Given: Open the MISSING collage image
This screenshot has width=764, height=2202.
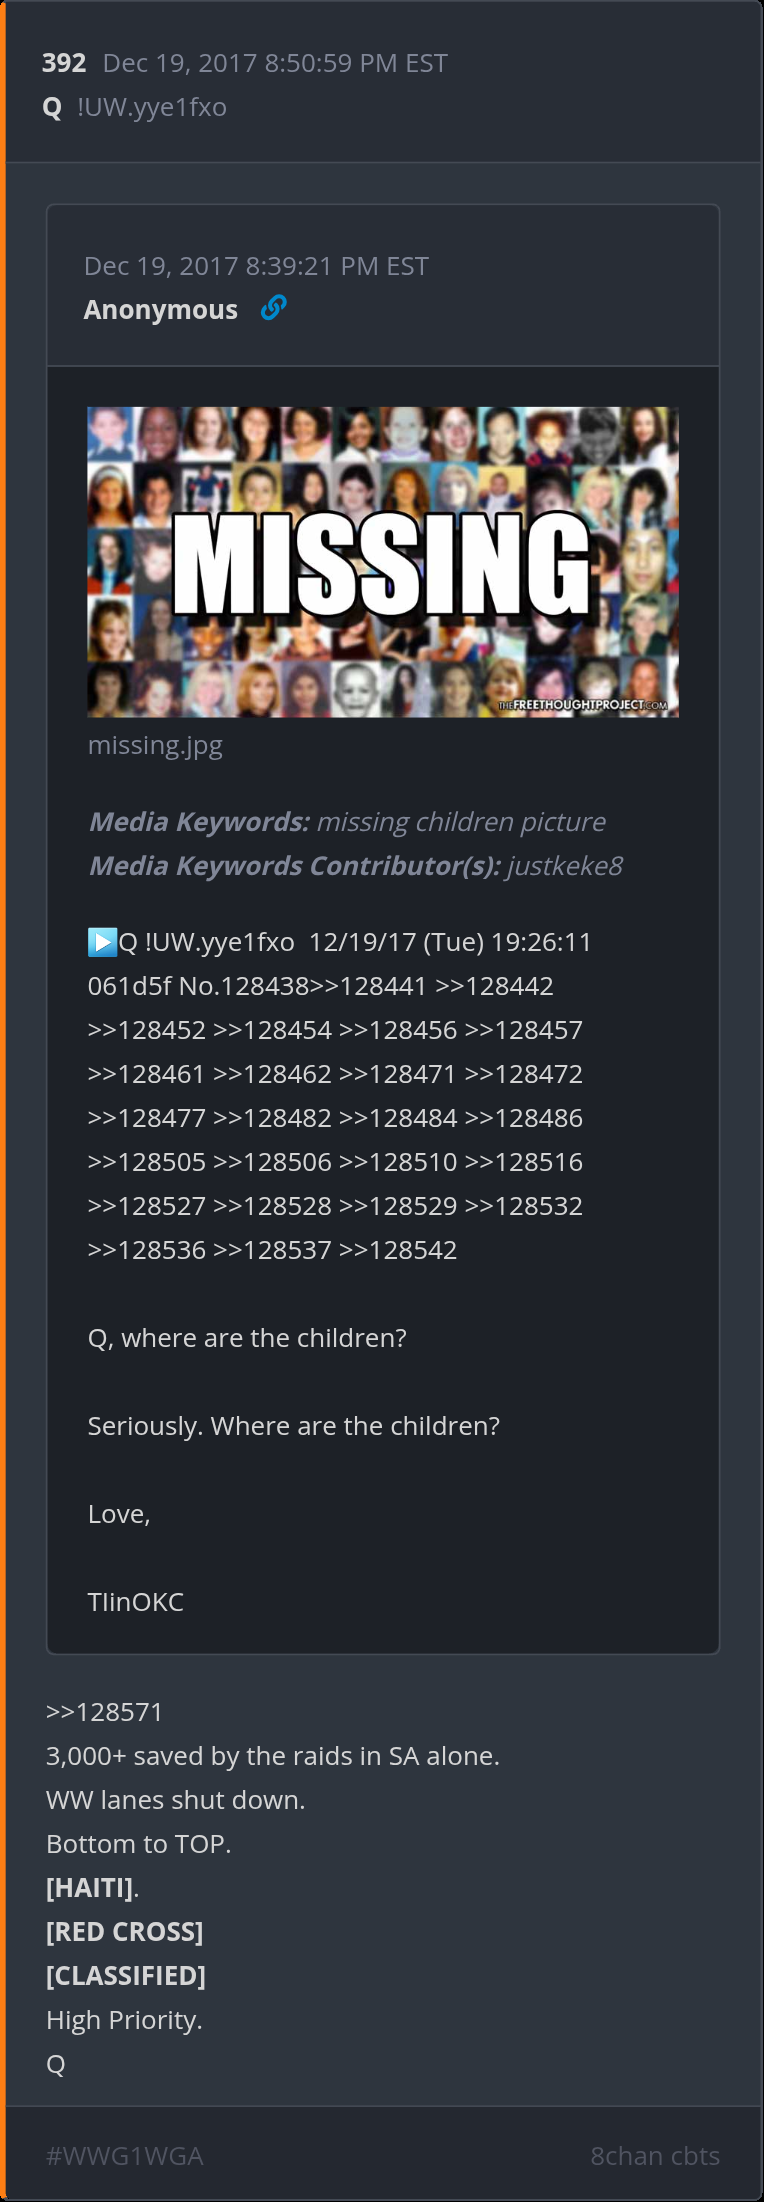Looking at the screenshot, I should click(383, 562).
